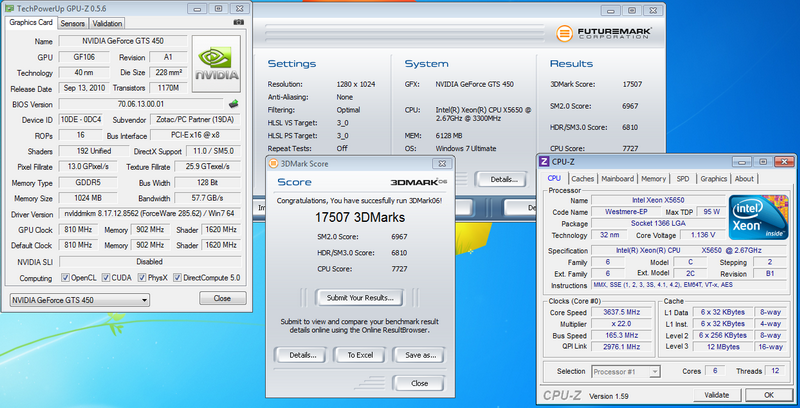Viewport: 800px width, 408px height.
Task: Click the NVIDIA SLI Disabled field
Action: tap(150, 262)
